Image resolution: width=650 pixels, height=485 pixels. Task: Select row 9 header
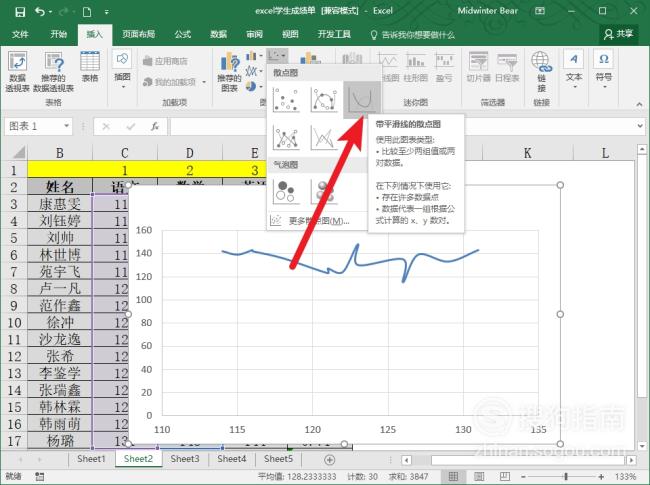[x=14, y=306]
